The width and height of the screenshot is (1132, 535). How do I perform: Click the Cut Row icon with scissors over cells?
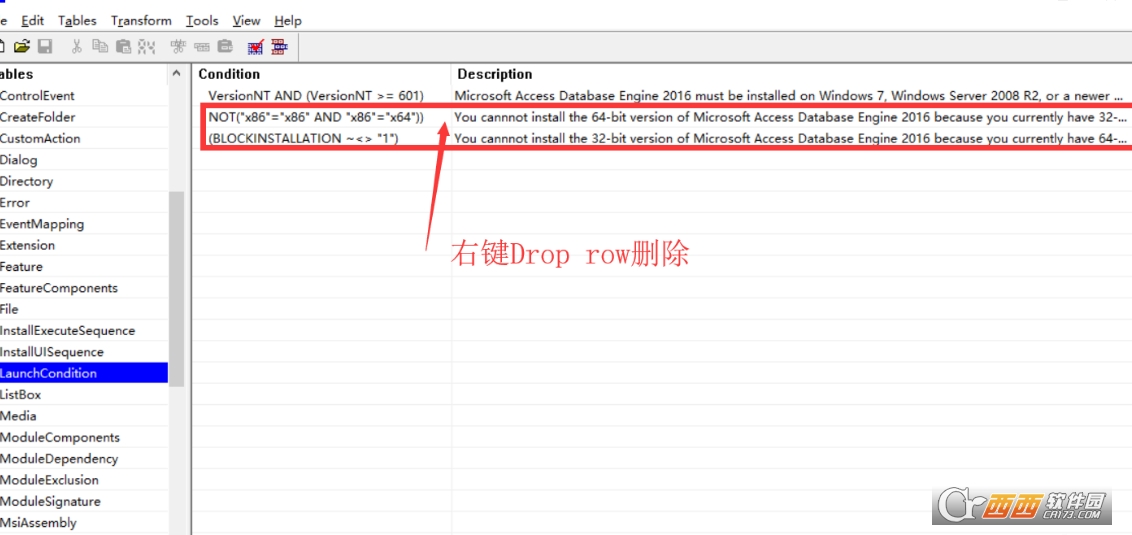(178, 47)
